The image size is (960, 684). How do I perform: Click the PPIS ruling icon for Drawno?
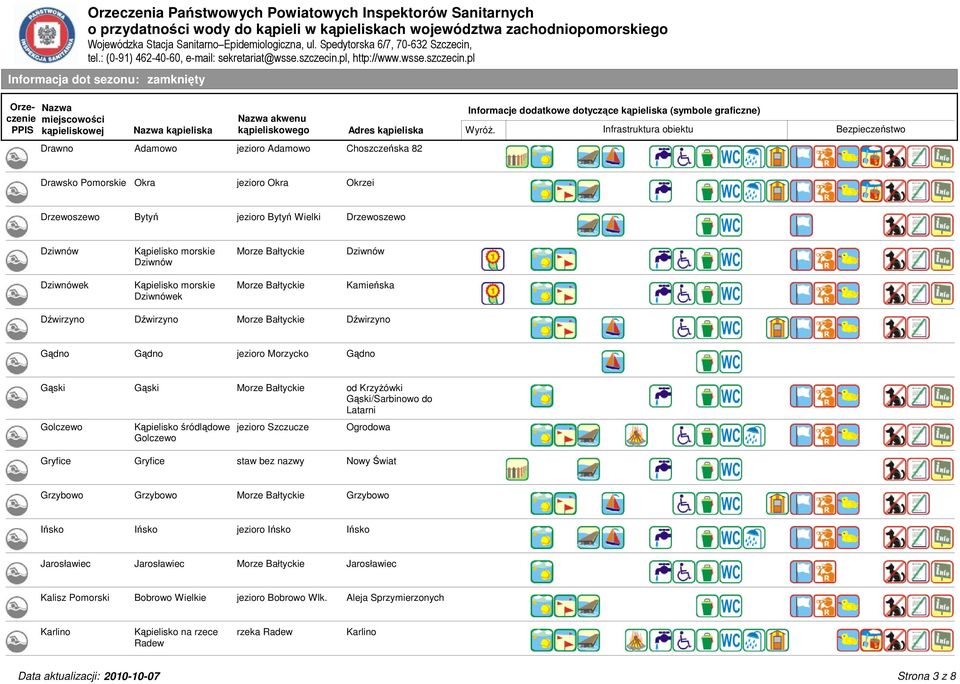pyautogui.click(x=17, y=158)
